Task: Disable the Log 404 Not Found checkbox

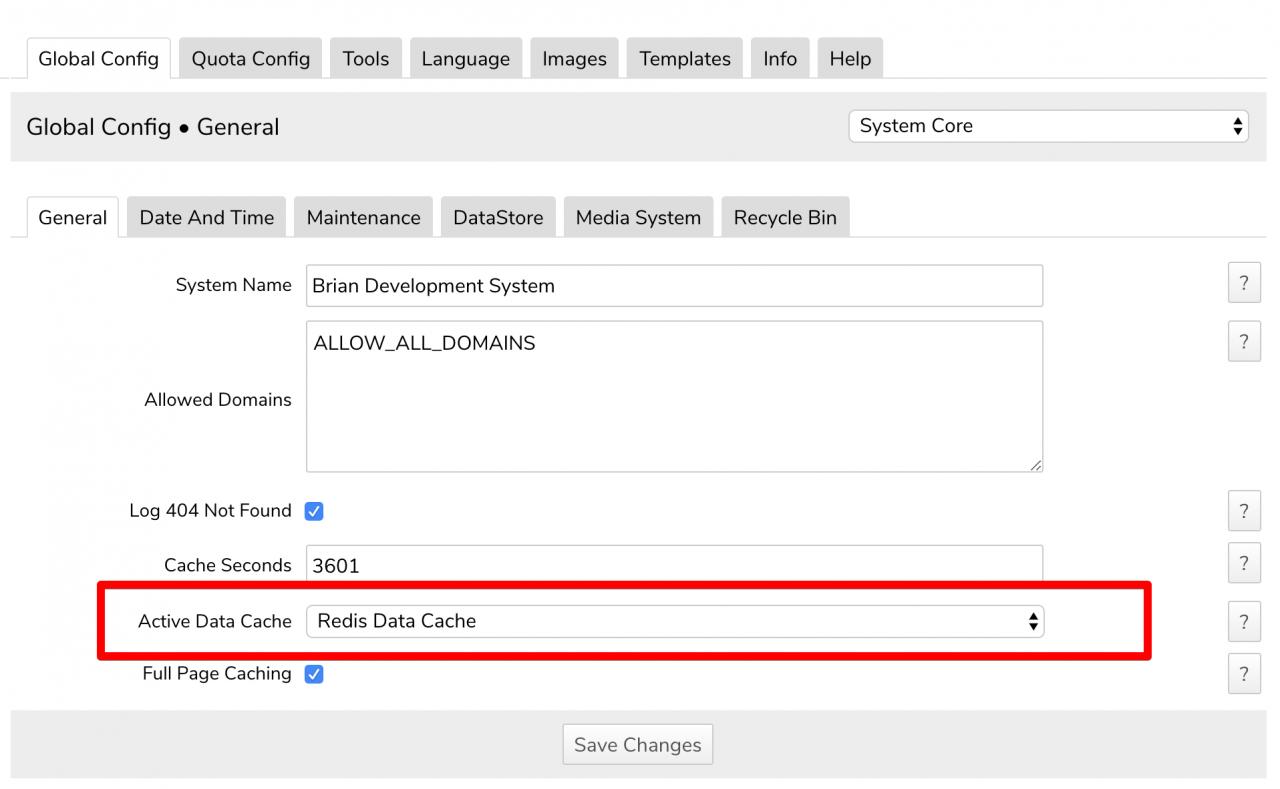Action: 314,511
